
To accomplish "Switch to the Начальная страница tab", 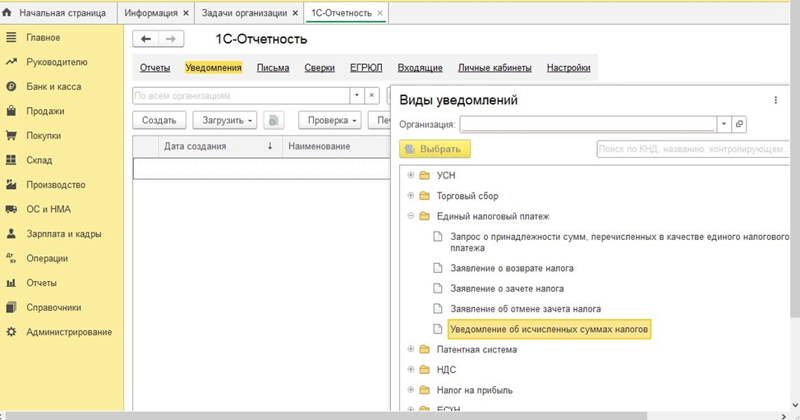I will (58, 13).
